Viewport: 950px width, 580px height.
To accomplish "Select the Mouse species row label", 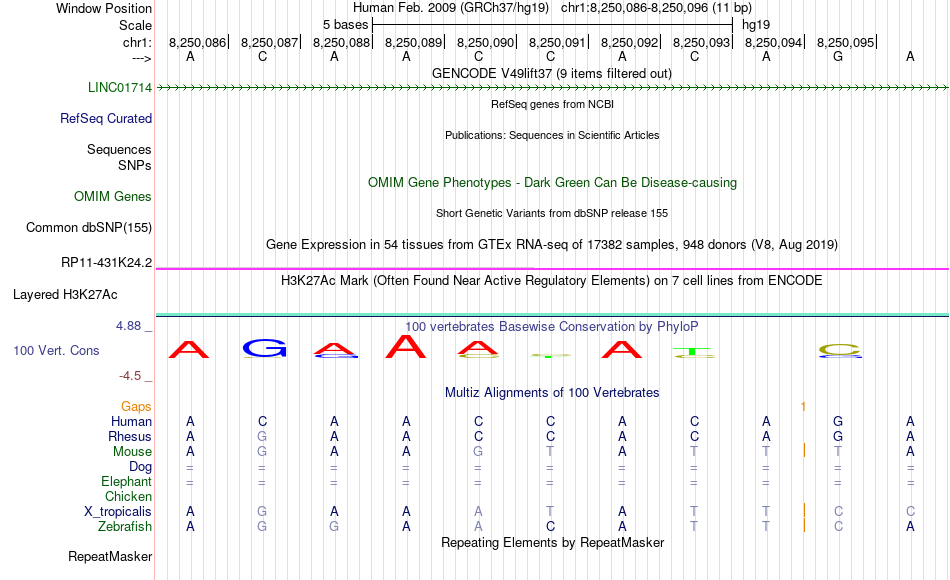I will pyautogui.click(x=132, y=452).
